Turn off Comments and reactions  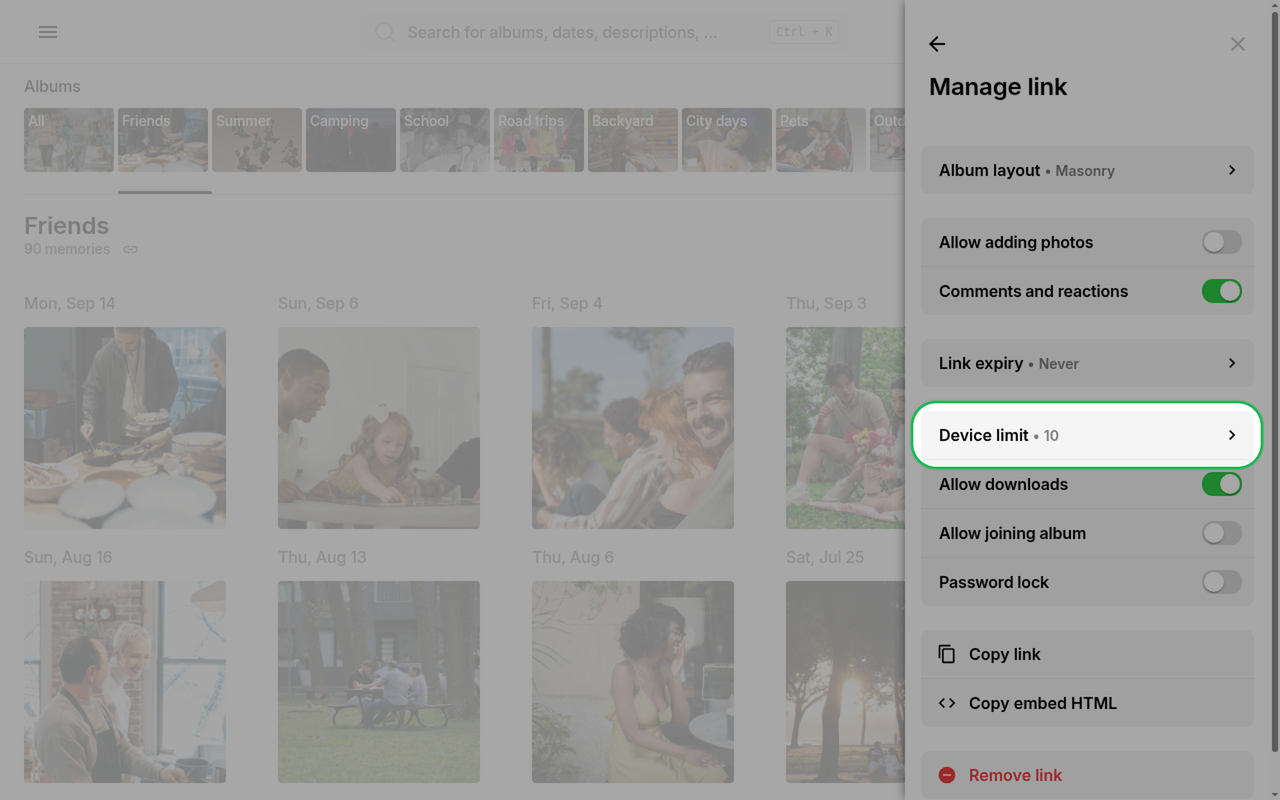[1222, 291]
